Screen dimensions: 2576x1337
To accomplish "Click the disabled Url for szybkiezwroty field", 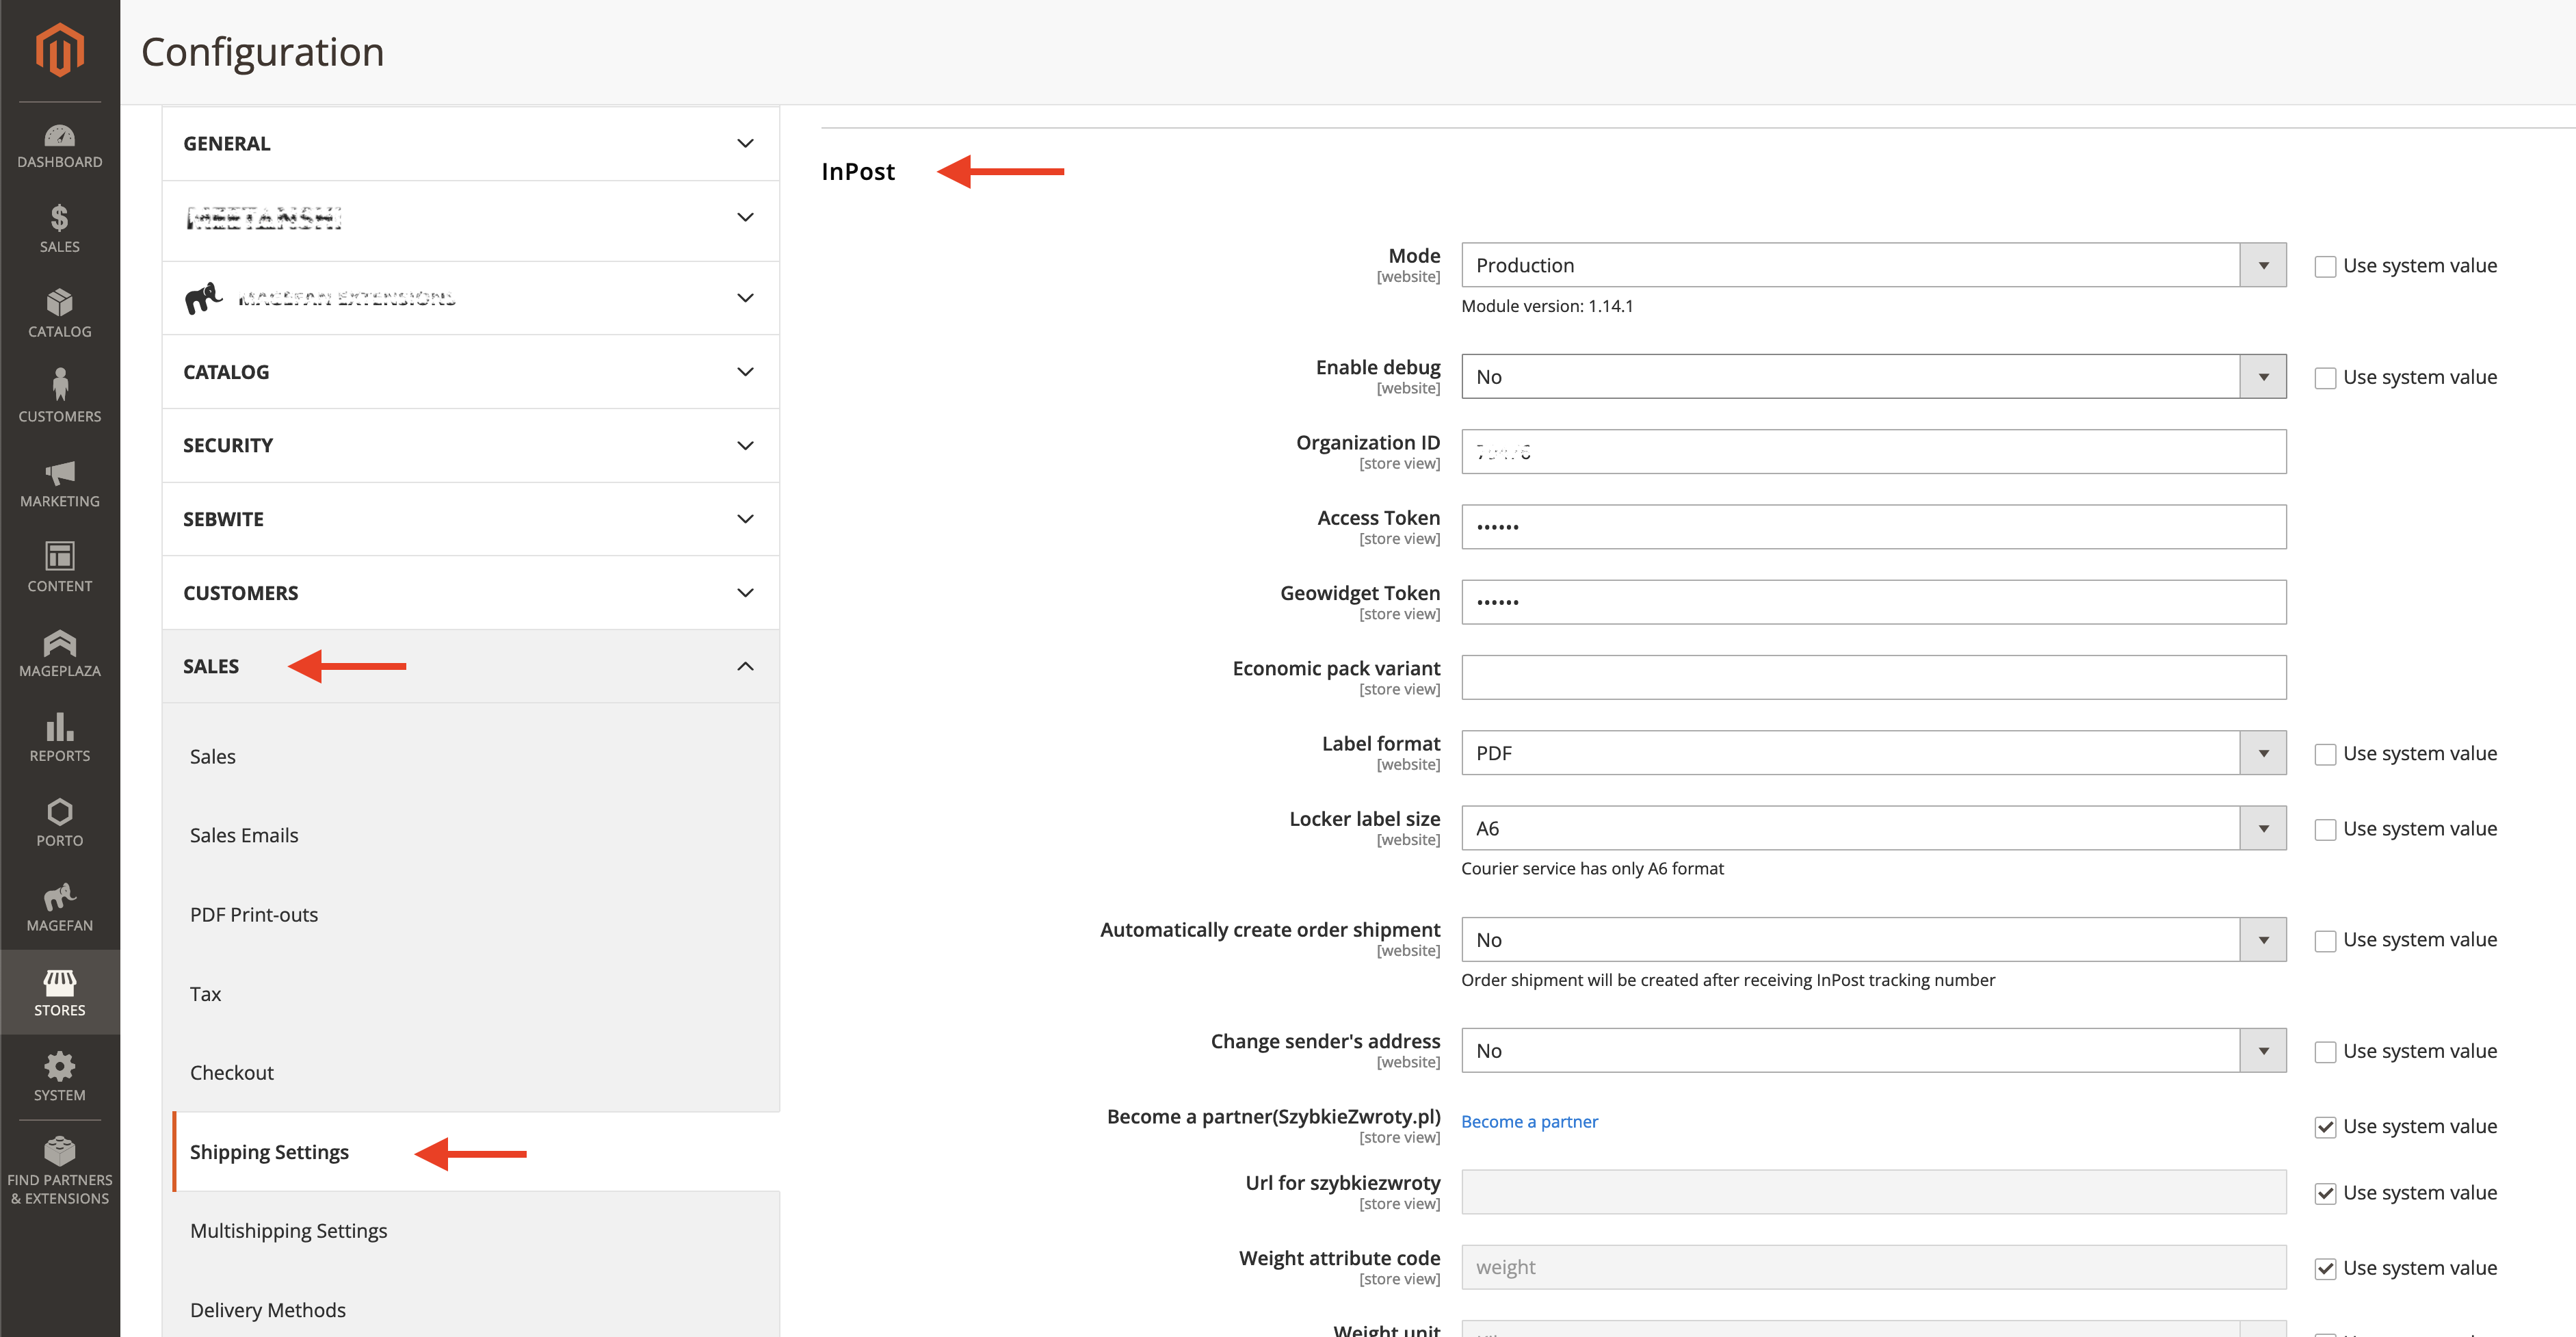I will pyautogui.click(x=1873, y=1192).
